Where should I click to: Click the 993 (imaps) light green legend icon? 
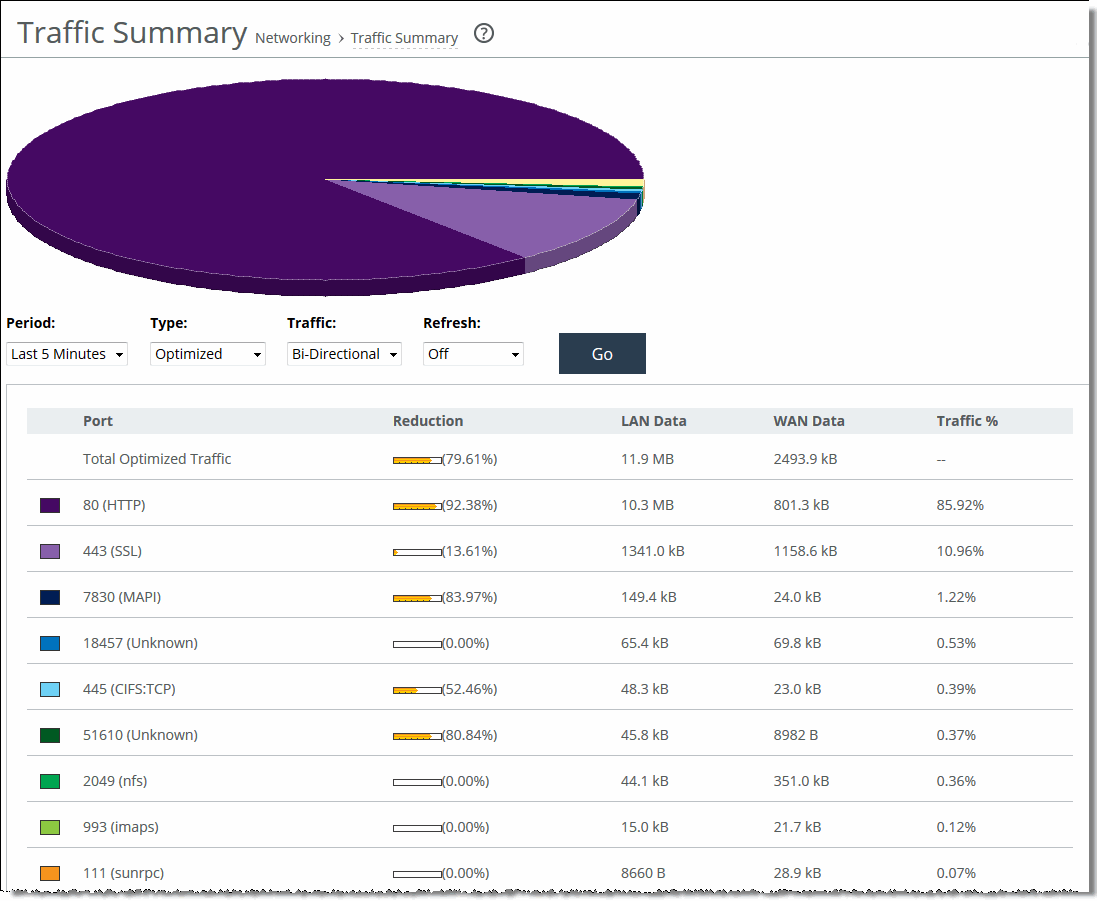coord(48,827)
